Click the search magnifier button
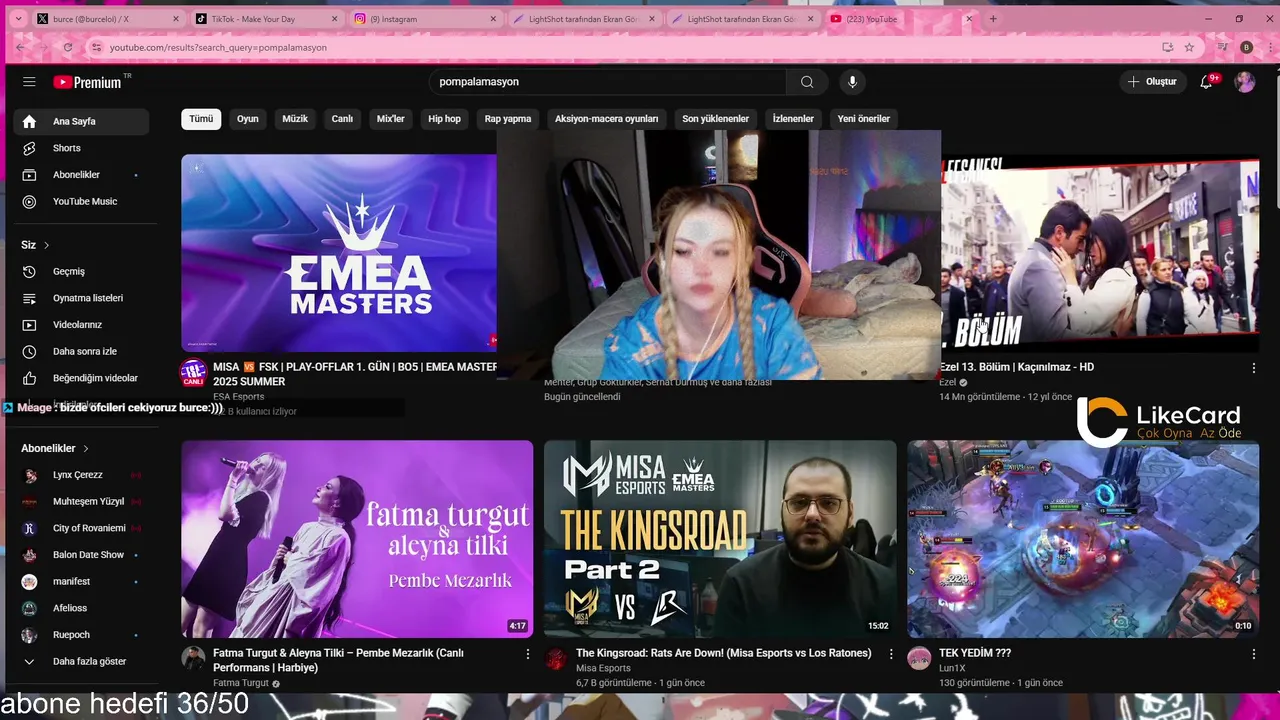Screen dimensions: 1280x720 pyautogui.click(x=807, y=82)
